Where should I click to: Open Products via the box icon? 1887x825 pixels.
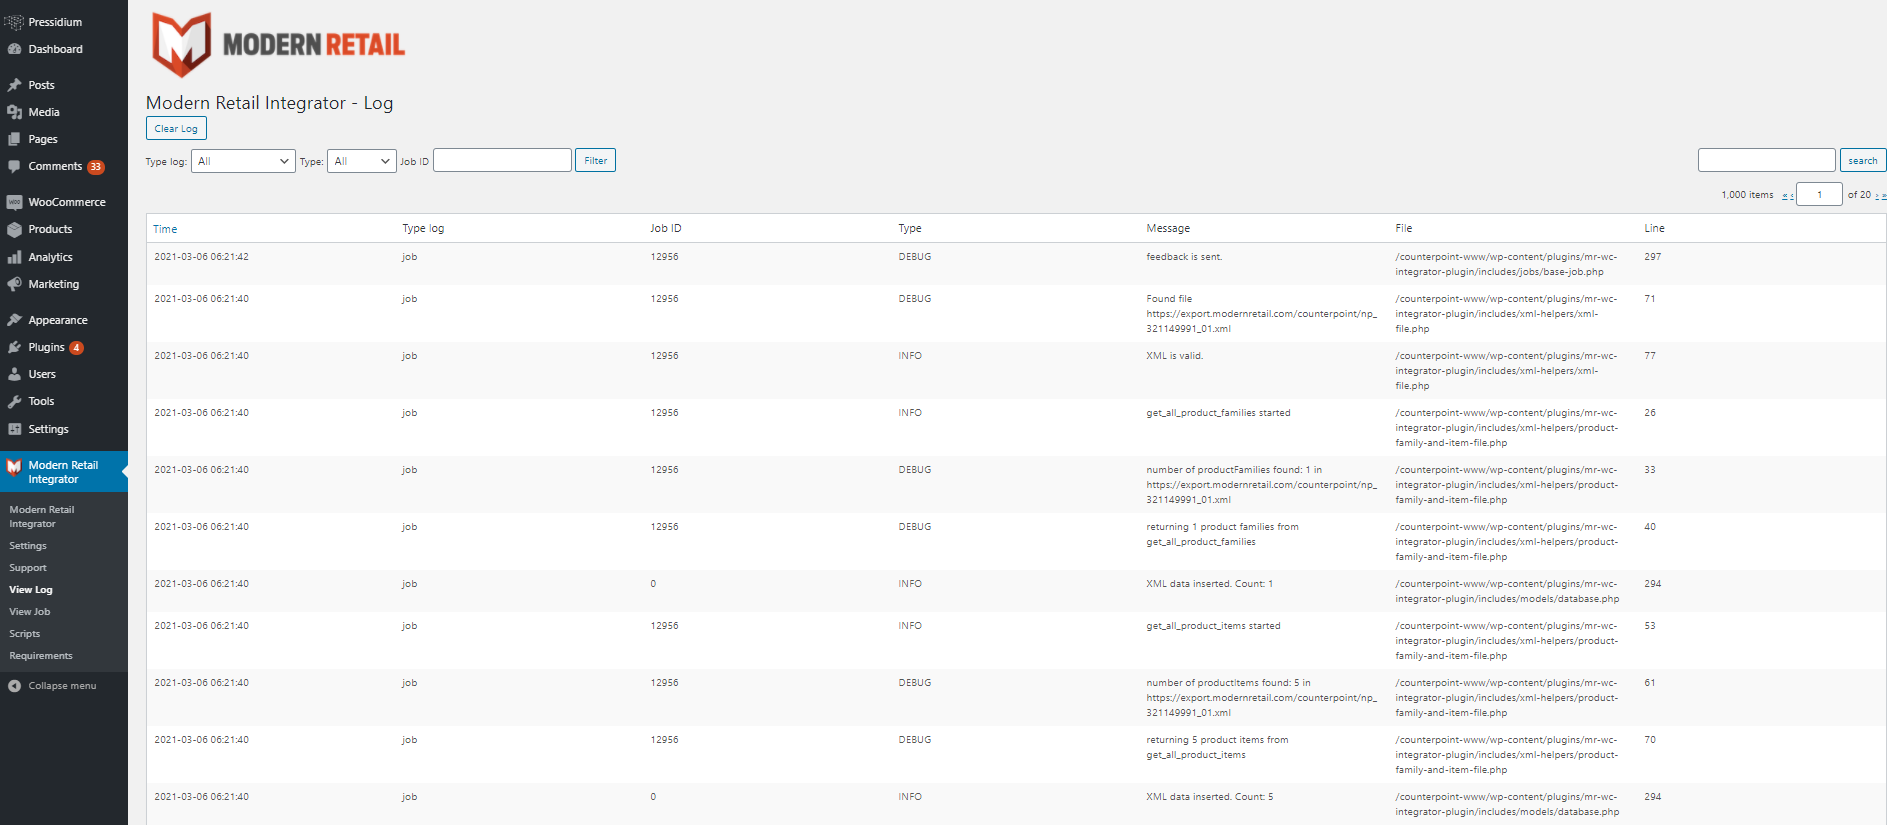click(x=14, y=229)
